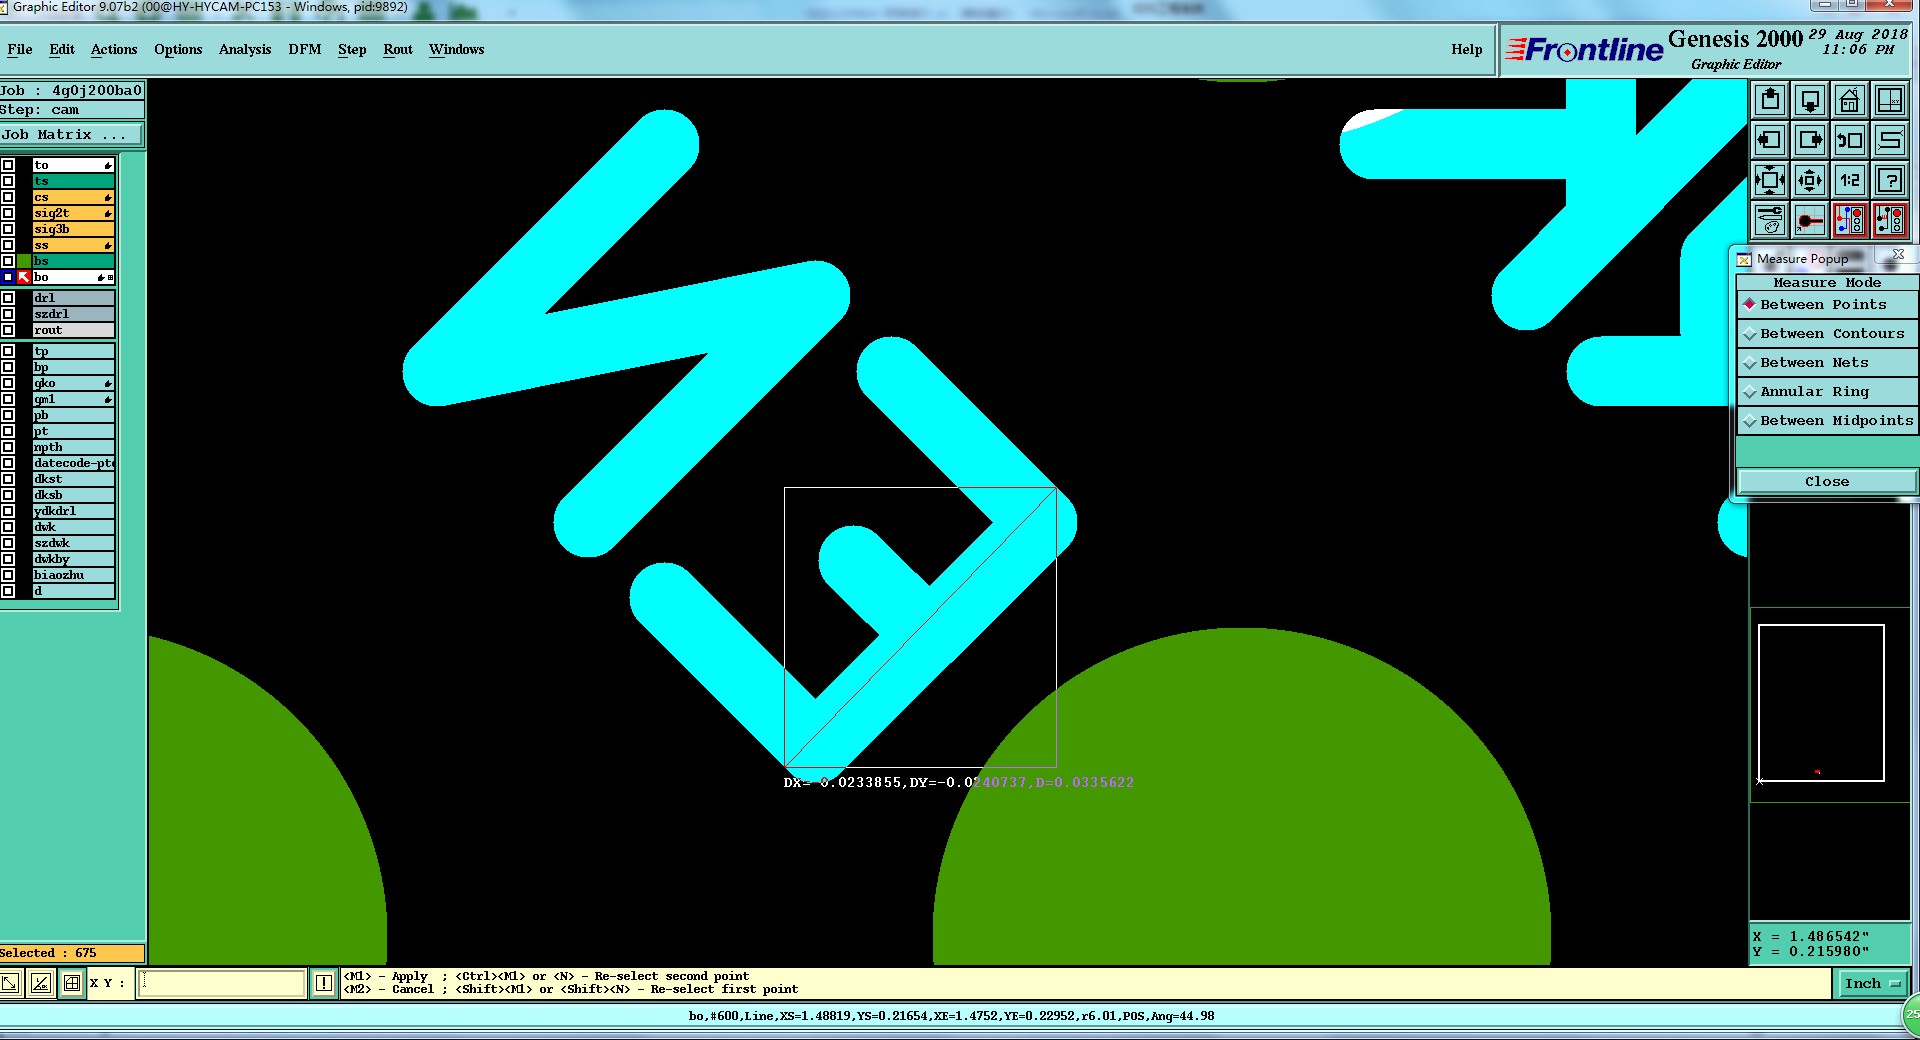This screenshot has width=1920, height=1040.
Task: Click the grid window icon beside XY label
Action: [x=72, y=983]
